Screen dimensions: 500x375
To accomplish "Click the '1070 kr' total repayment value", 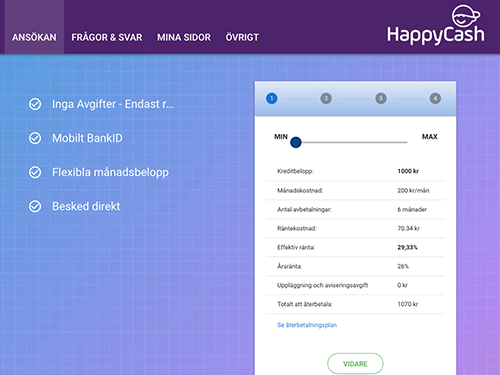I will [408, 304].
